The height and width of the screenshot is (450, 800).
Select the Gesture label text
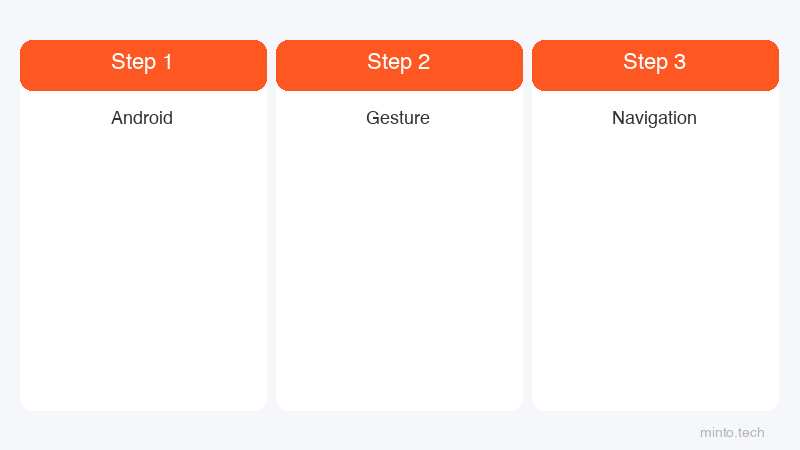[x=398, y=118]
